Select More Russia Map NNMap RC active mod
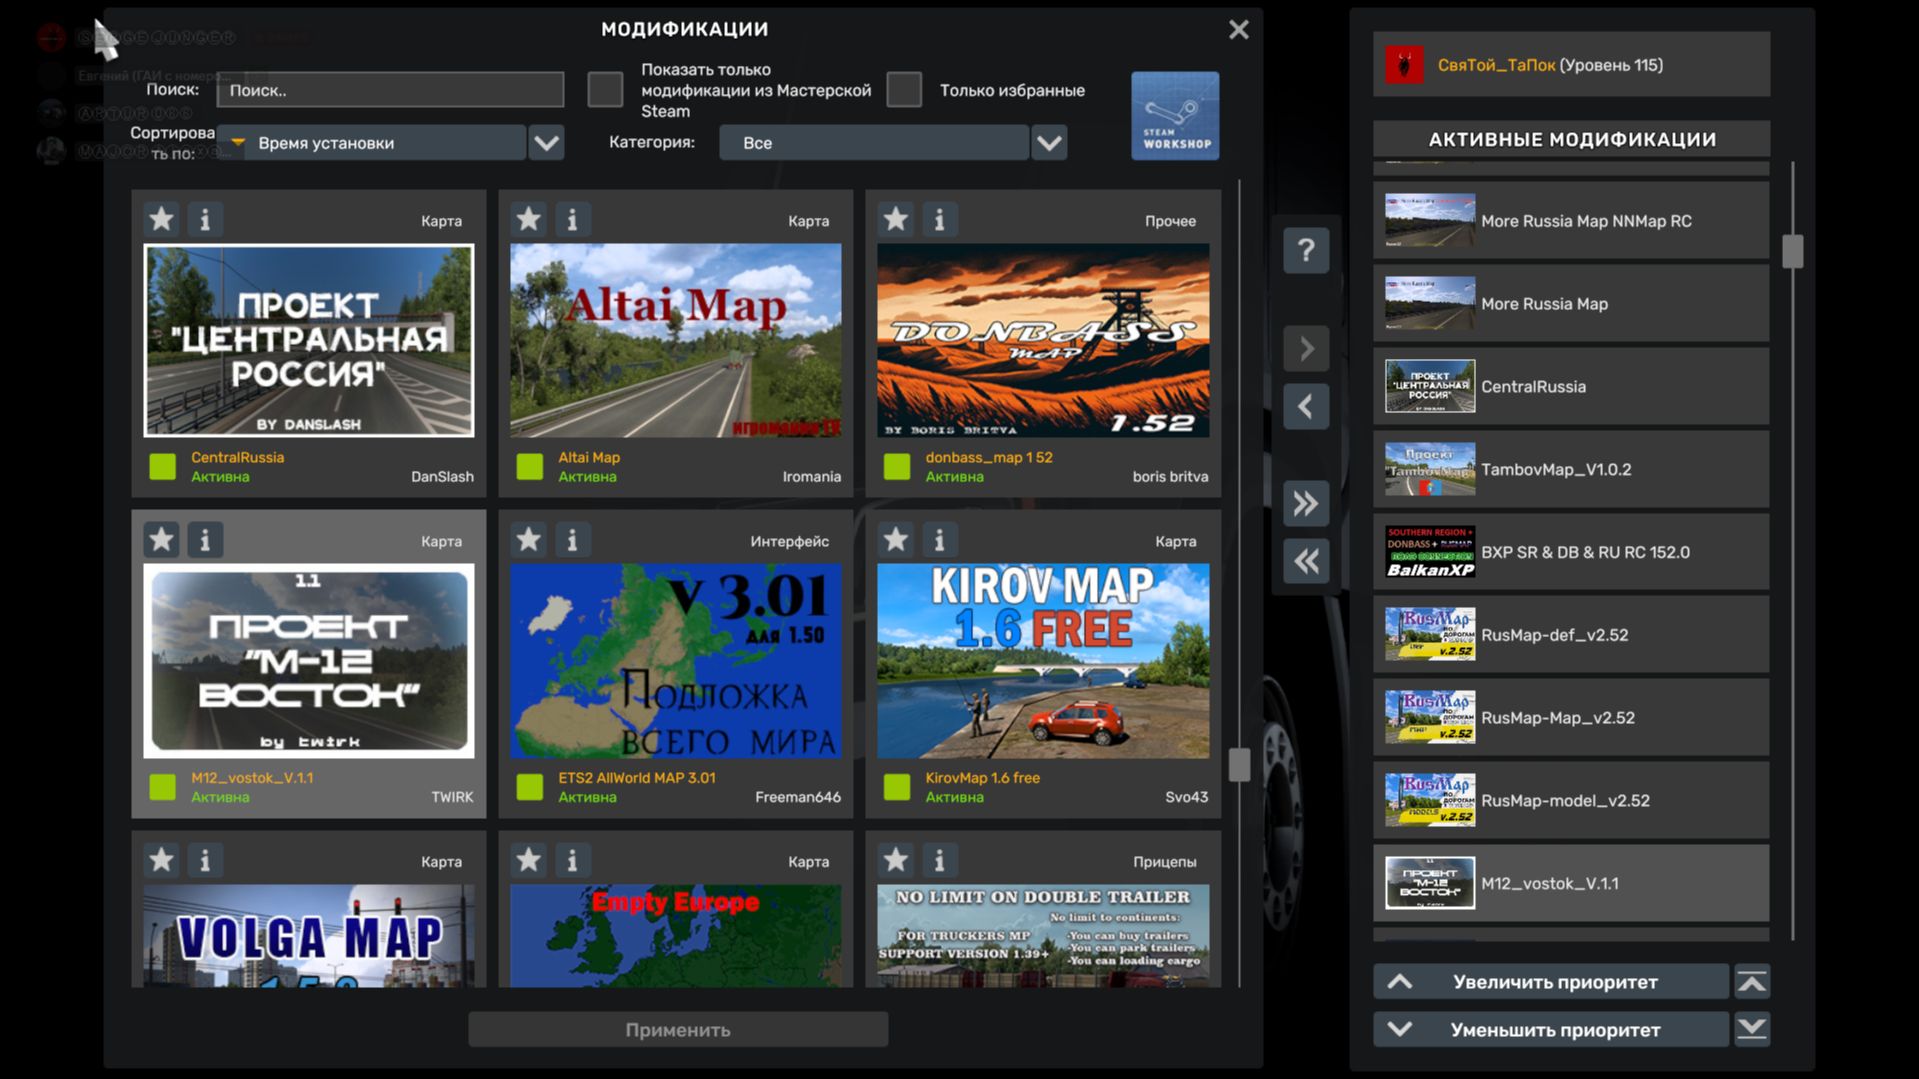The height and width of the screenshot is (1079, 1919). coord(1570,221)
